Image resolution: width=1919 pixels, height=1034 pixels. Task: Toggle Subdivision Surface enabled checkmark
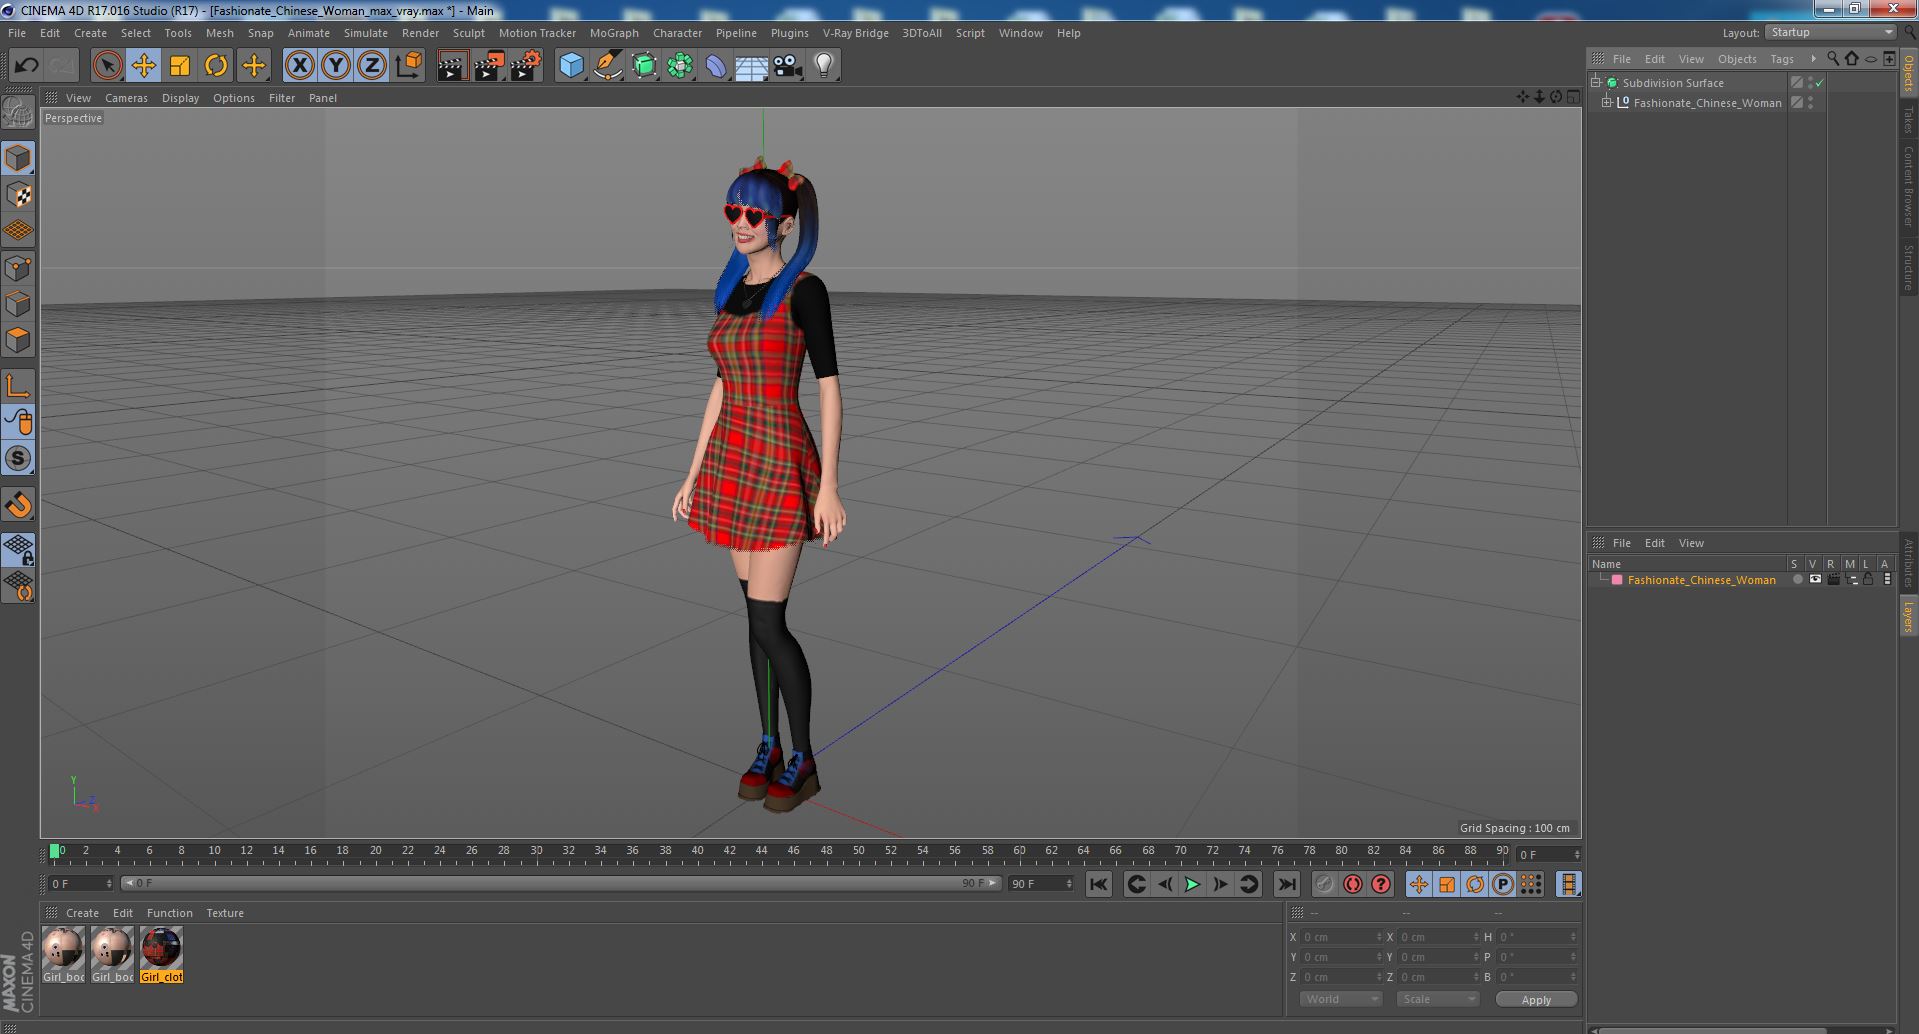click(1820, 83)
